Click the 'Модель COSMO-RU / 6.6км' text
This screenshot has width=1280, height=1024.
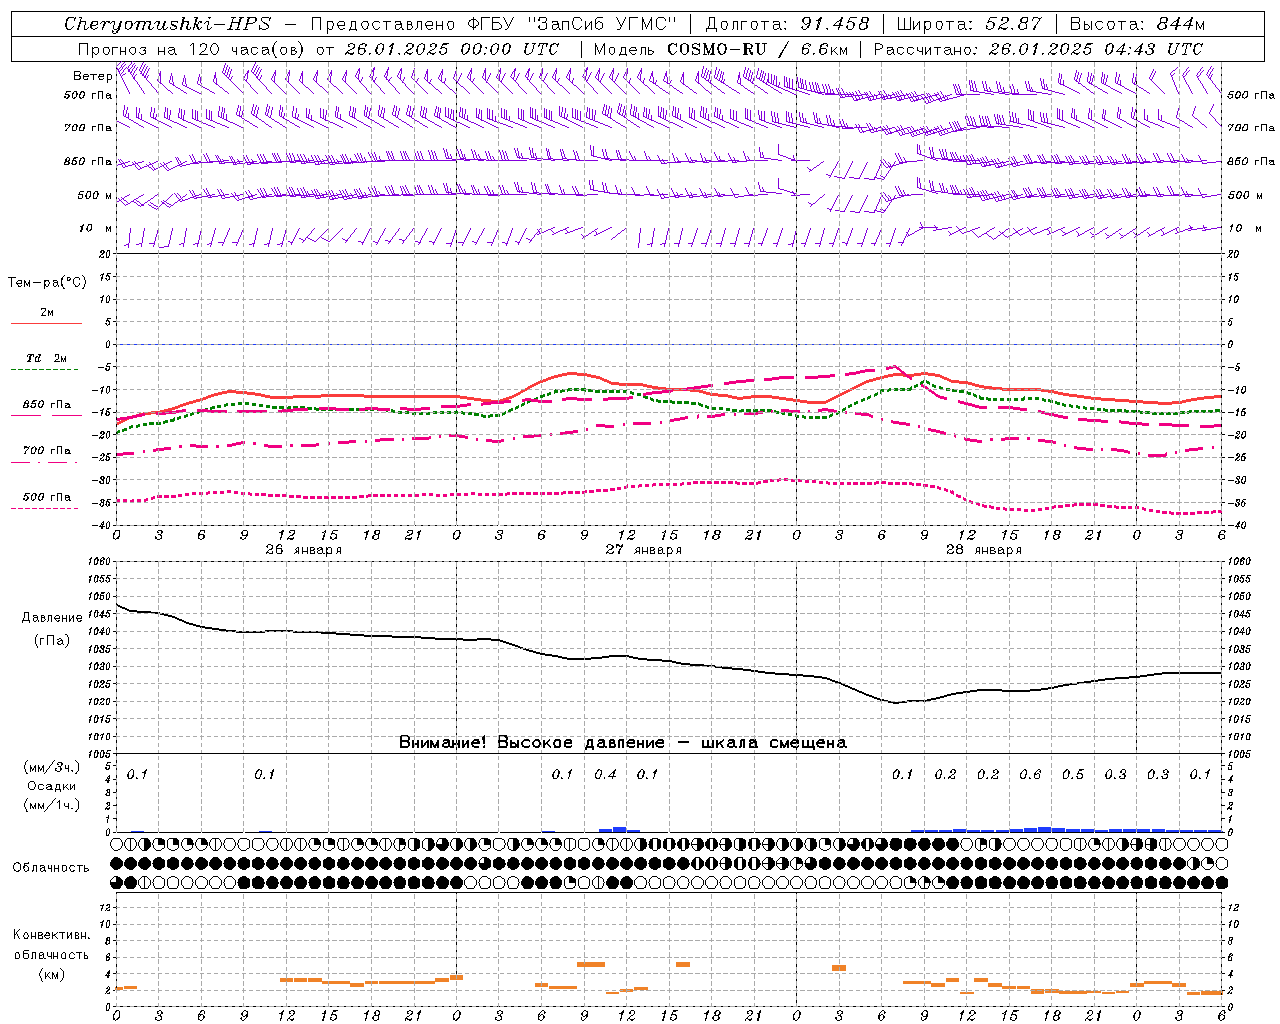pyautogui.click(x=721, y=49)
